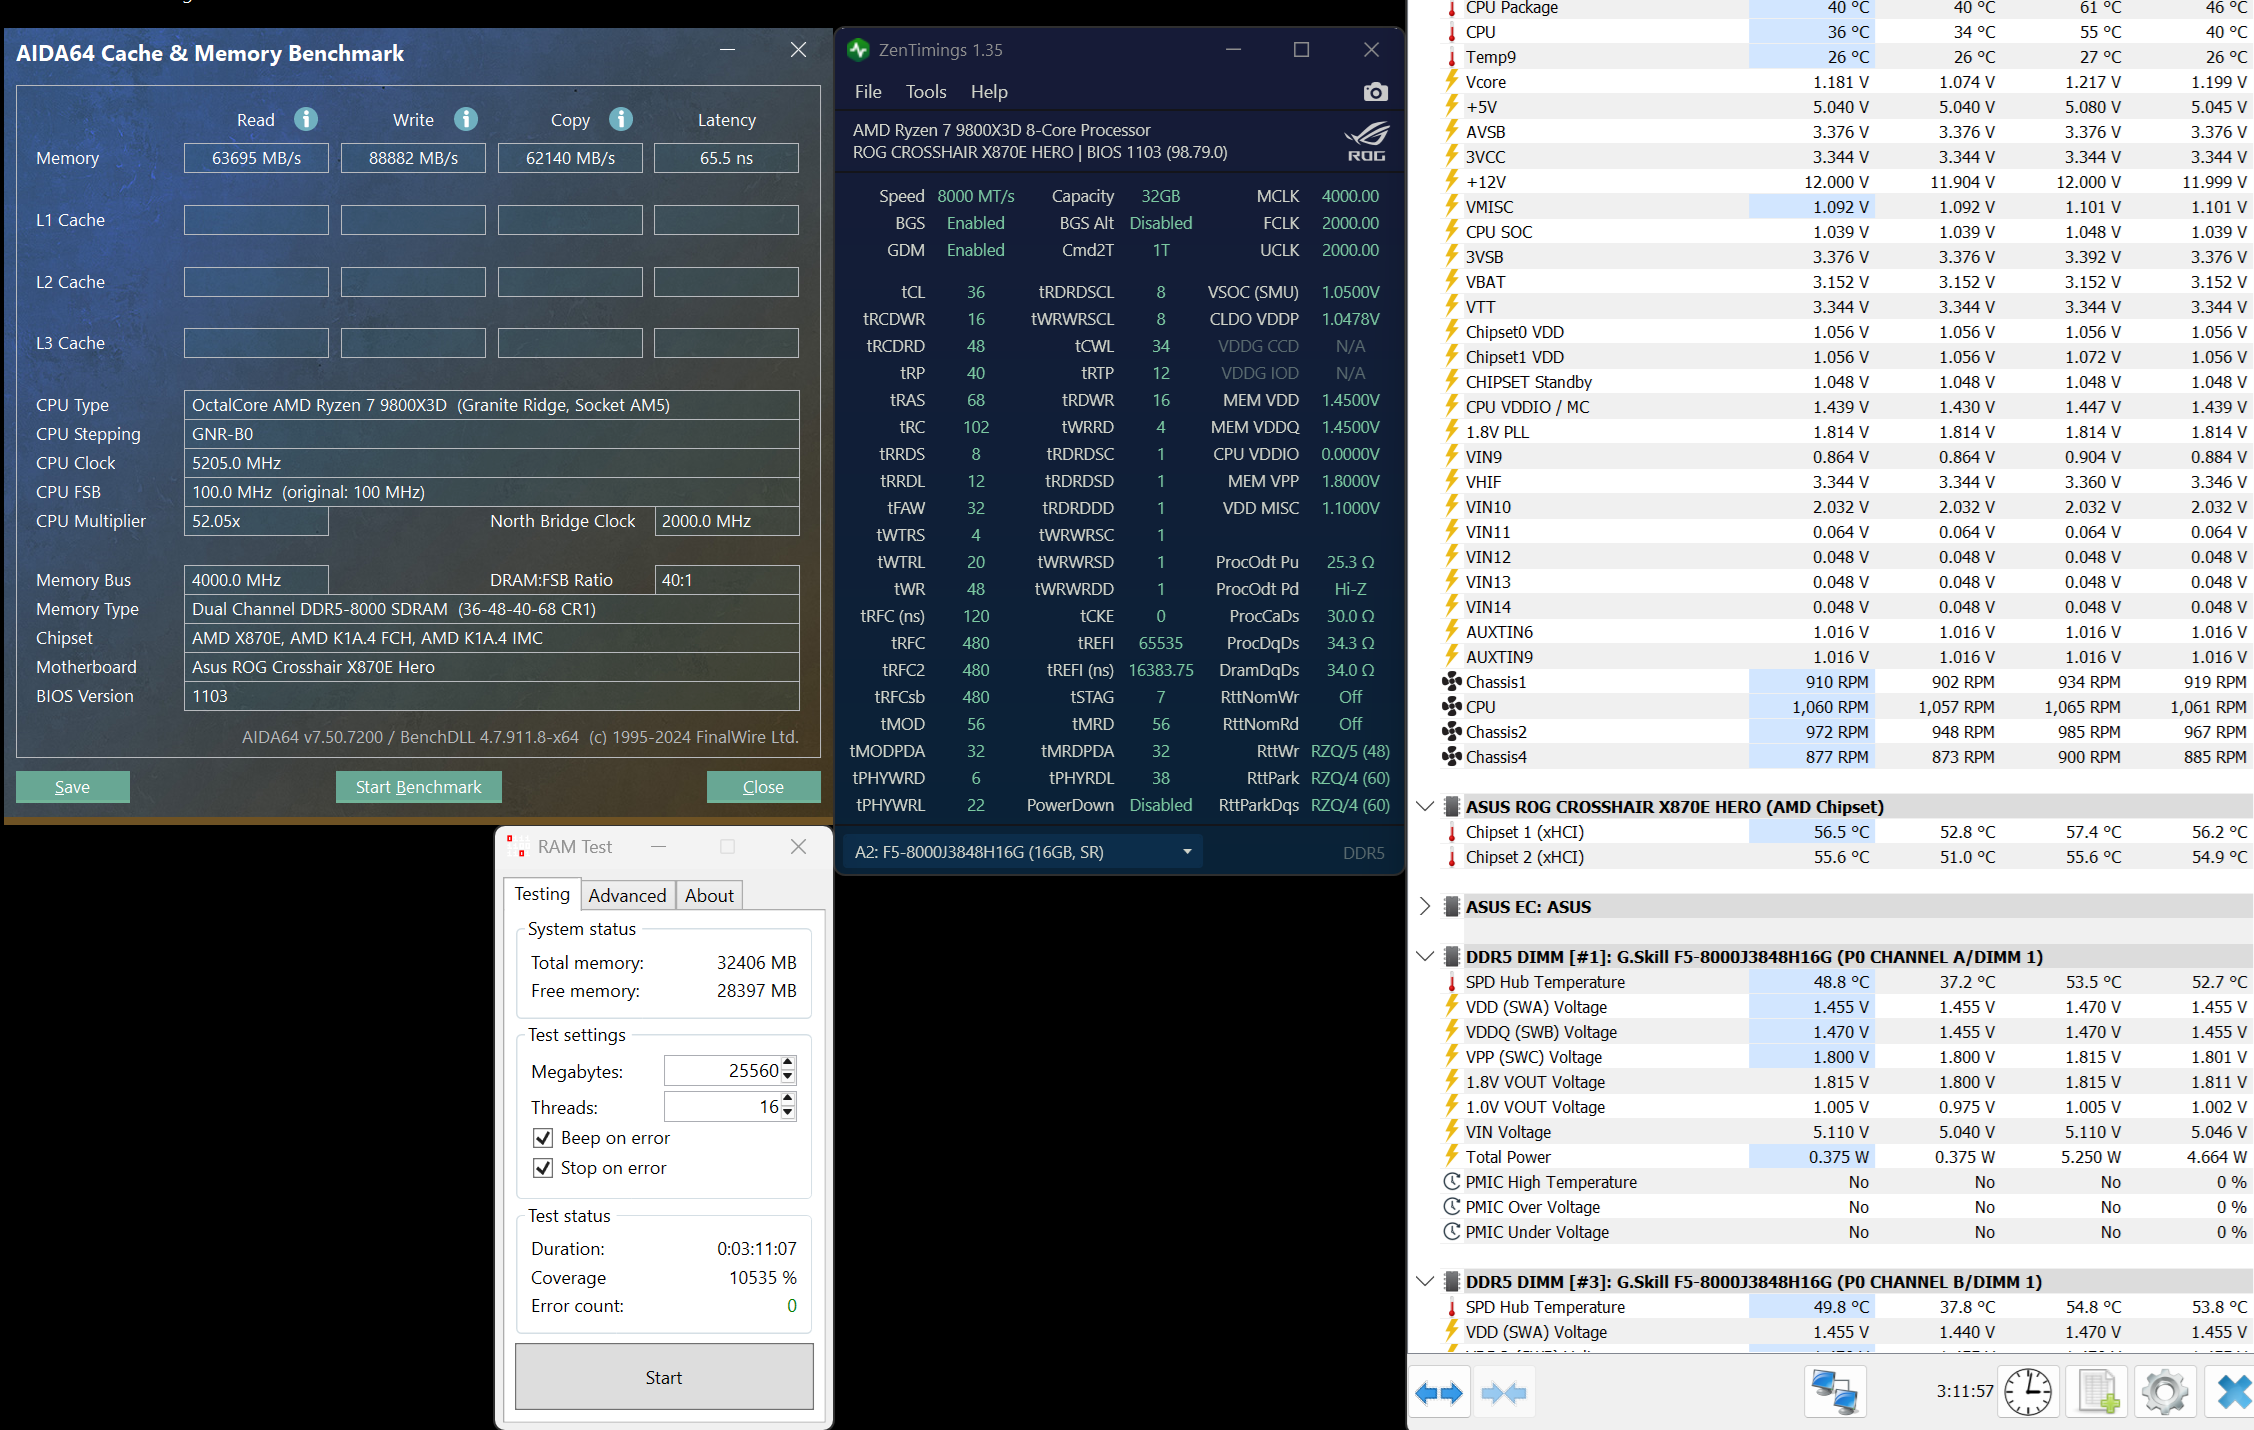Viewport: 2254px width, 1430px height.
Task: Click the Start Benchmark button
Action: click(x=418, y=787)
